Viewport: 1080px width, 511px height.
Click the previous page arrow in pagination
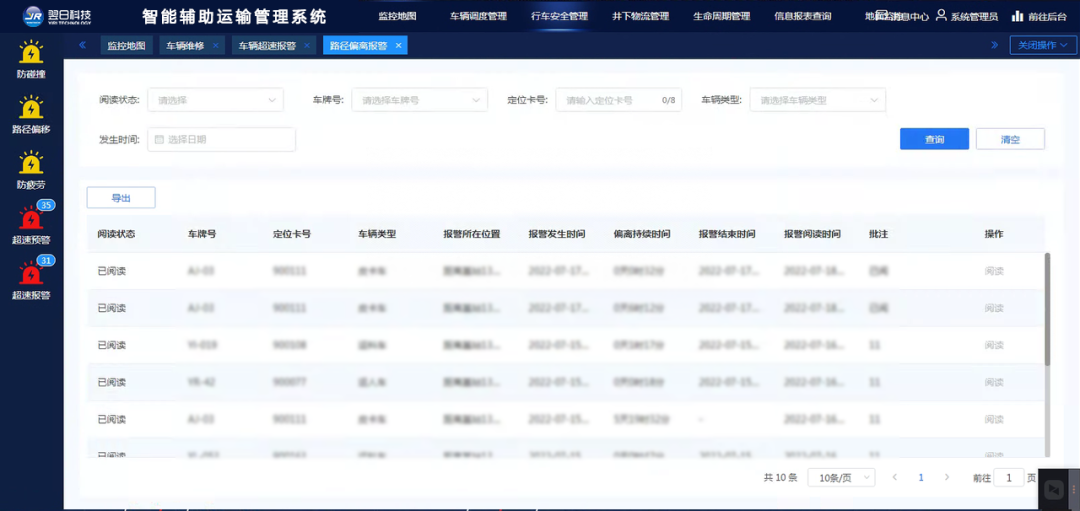click(895, 477)
